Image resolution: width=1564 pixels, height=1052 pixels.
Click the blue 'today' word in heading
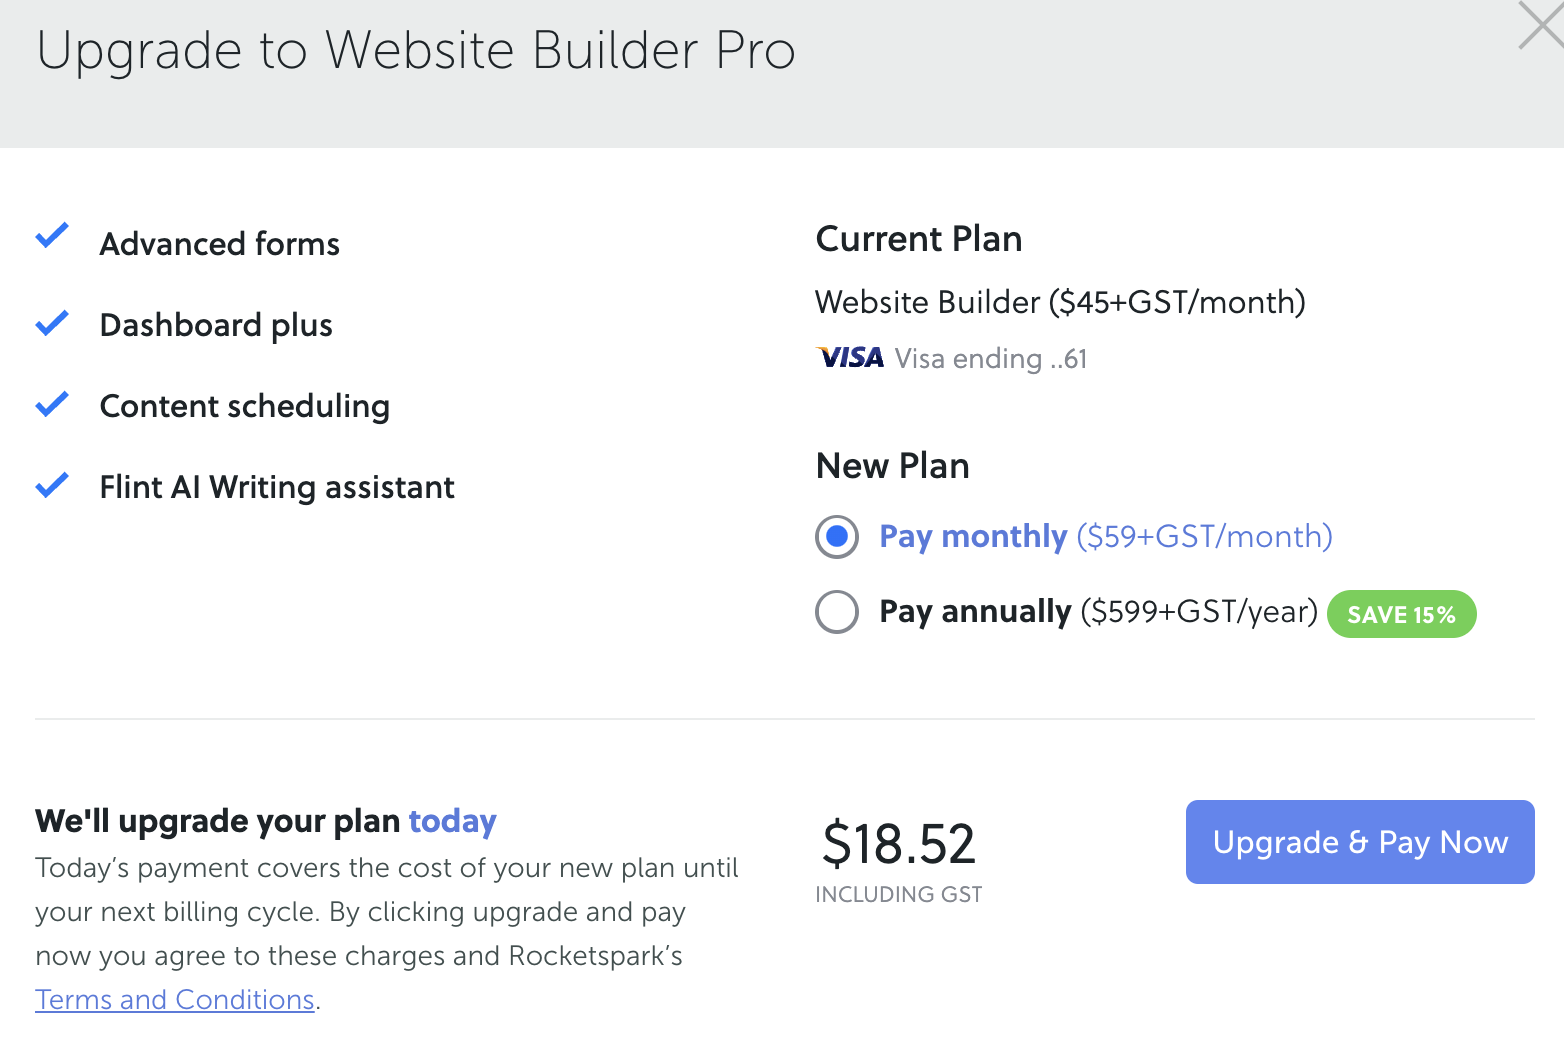(452, 821)
